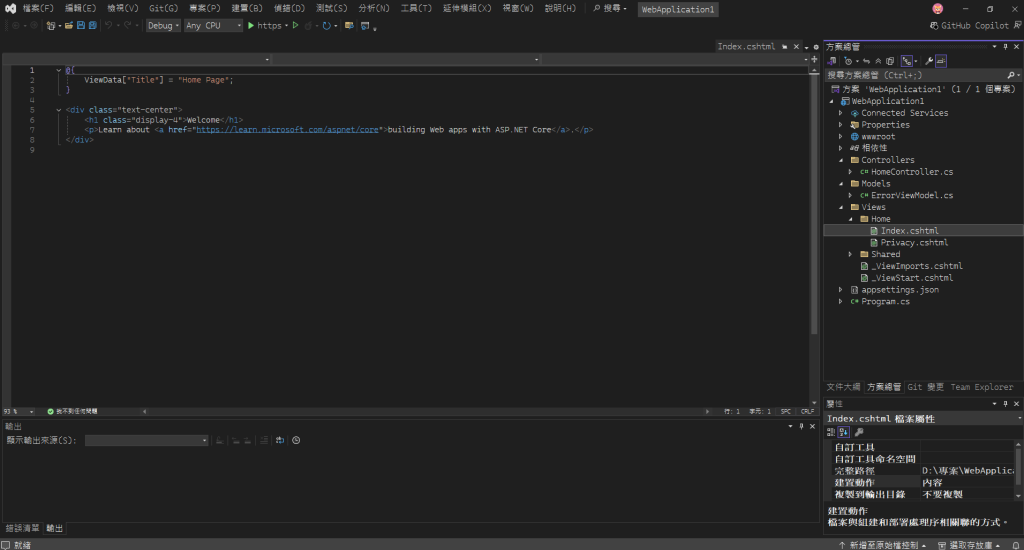
Task: Expand the Shared folder
Action: tap(850, 254)
